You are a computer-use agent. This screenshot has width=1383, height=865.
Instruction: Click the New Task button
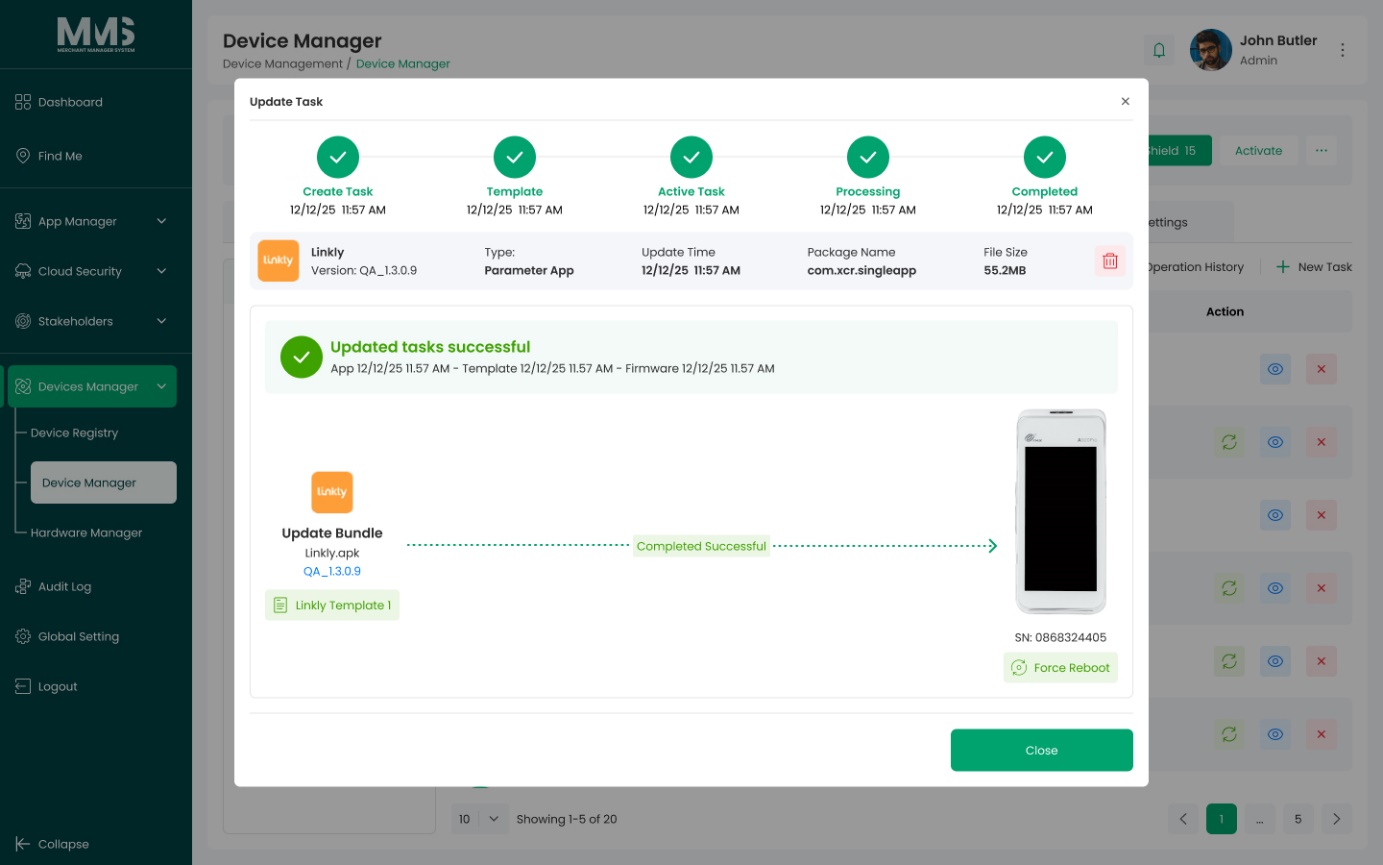[x=1314, y=267]
